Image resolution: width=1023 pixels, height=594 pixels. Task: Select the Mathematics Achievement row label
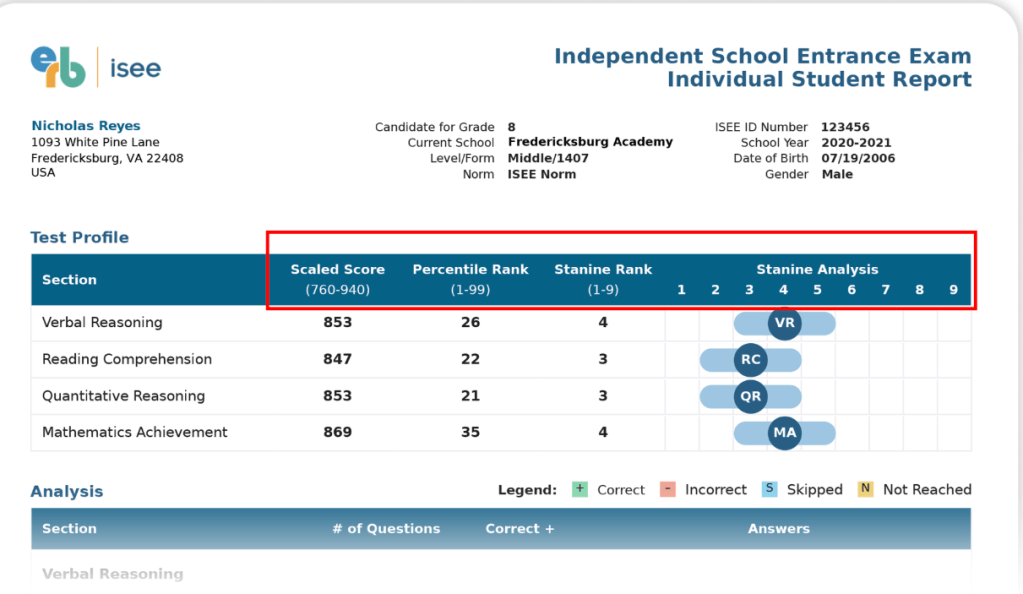135,432
